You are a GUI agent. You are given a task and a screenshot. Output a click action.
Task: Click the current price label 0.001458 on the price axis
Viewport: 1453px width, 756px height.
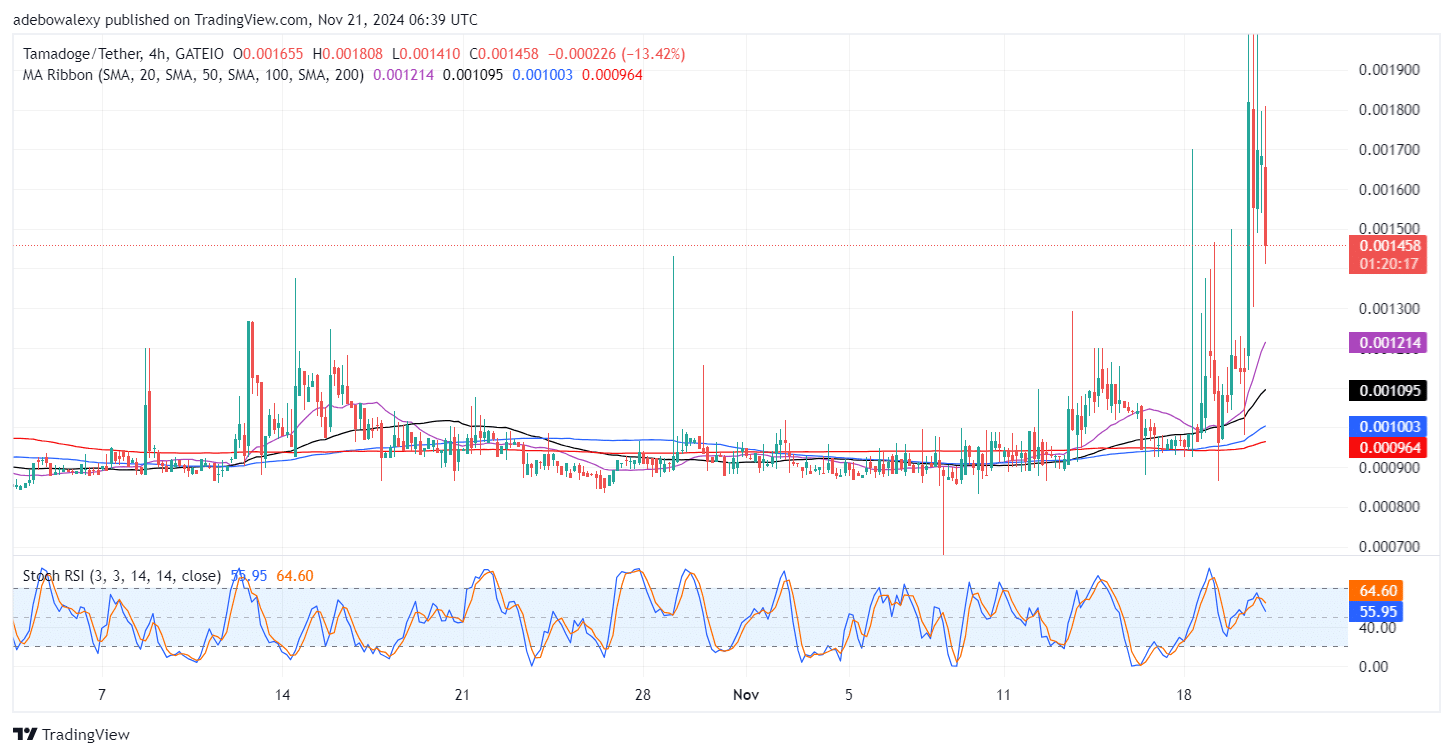pos(1389,245)
